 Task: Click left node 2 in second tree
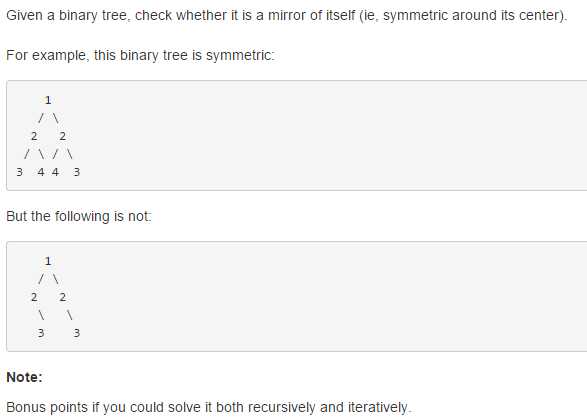point(34,297)
